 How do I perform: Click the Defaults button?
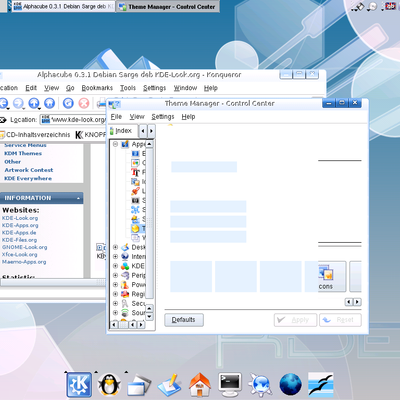point(184,320)
